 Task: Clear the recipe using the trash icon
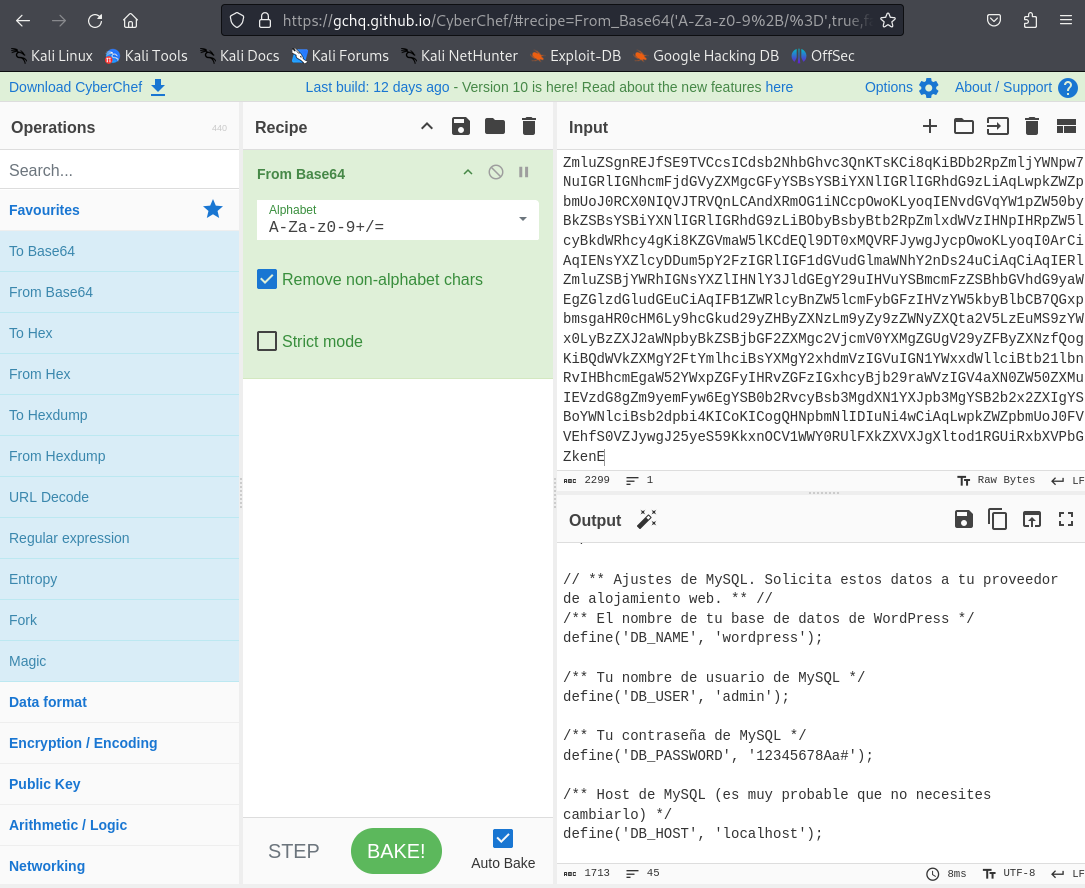(529, 126)
